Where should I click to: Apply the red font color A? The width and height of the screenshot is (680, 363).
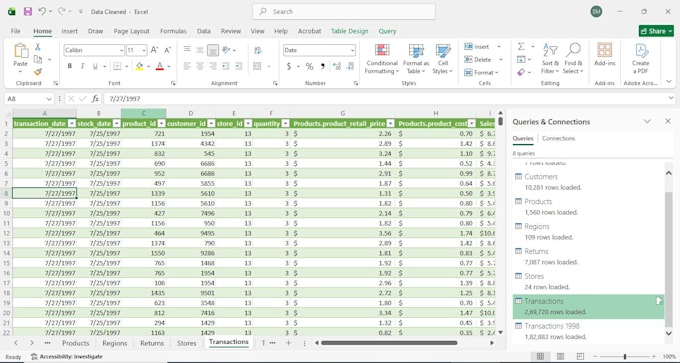coord(160,66)
